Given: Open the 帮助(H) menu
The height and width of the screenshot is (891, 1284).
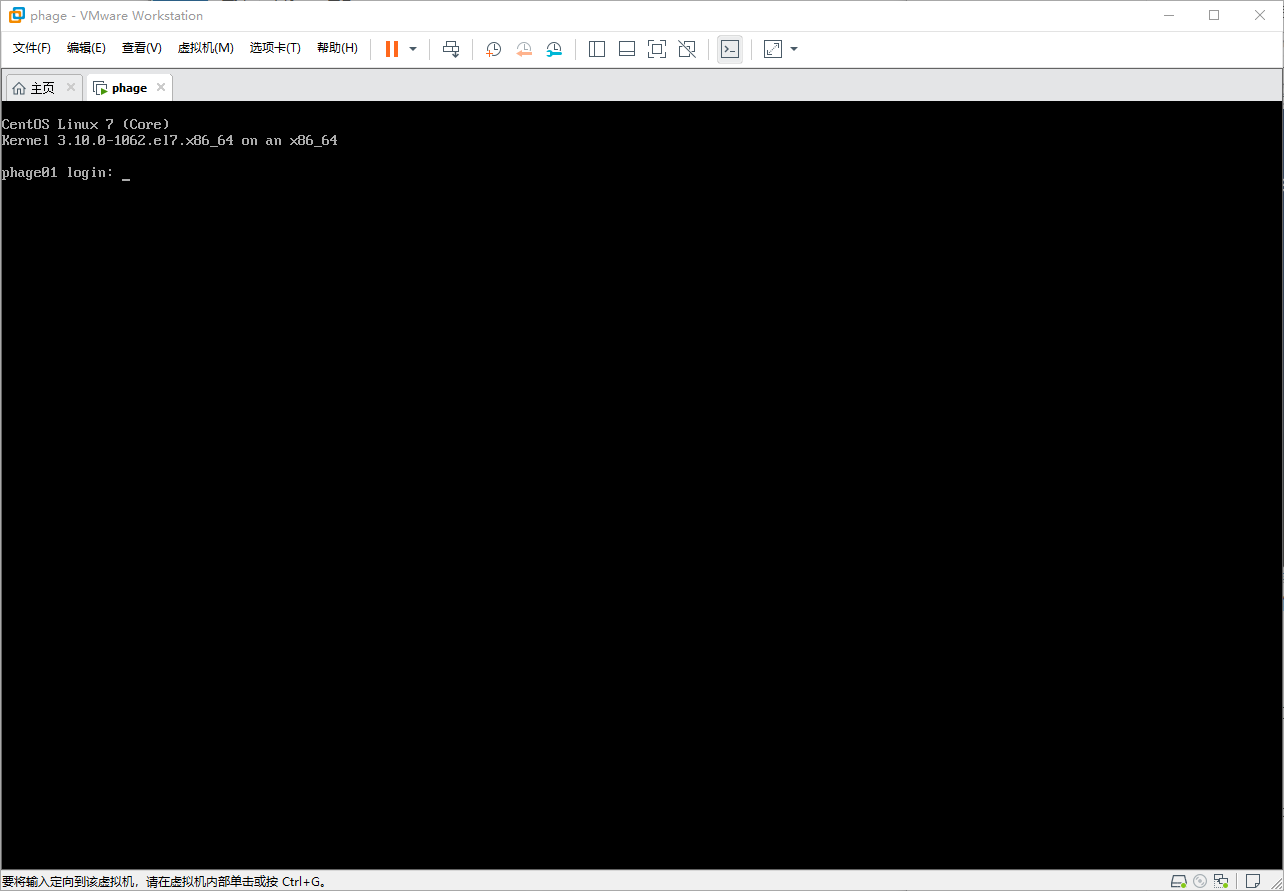Looking at the screenshot, I should (337, 48).
